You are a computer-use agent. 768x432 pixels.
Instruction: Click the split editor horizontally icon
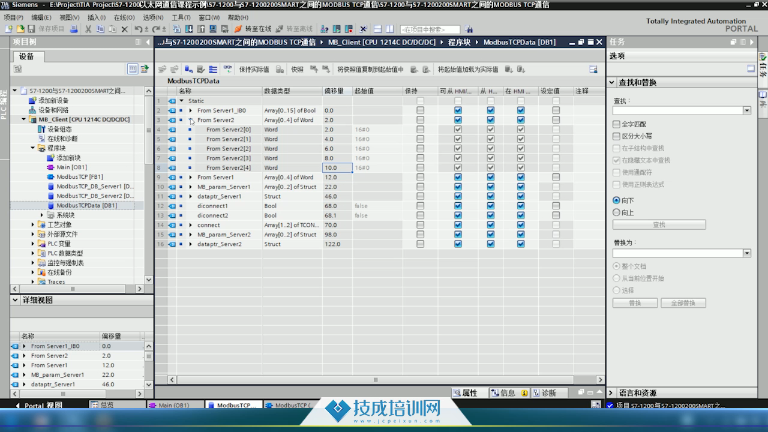[378, 29]
